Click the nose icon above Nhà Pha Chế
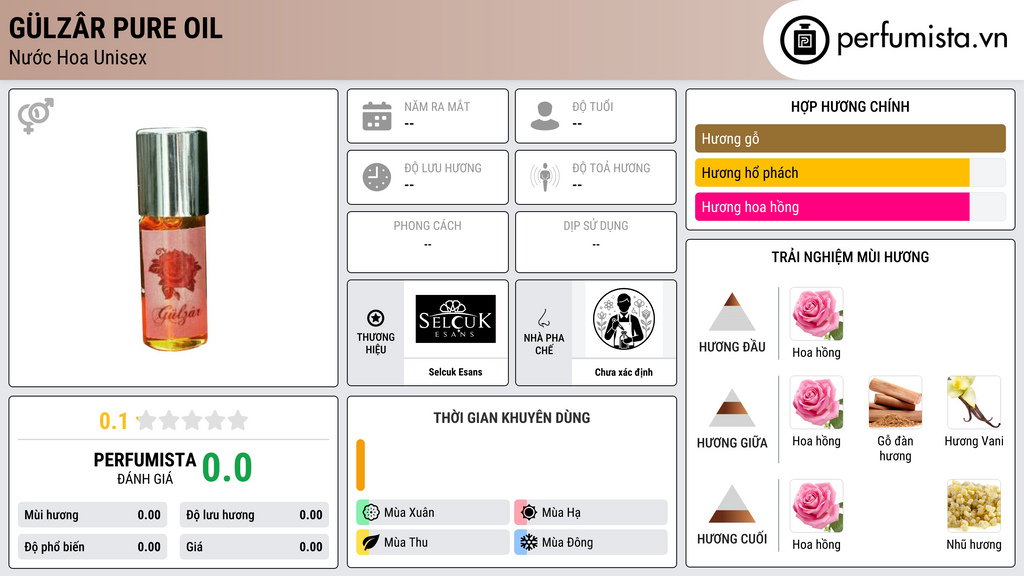This screenshot has width=1024, height=576. 543,318
